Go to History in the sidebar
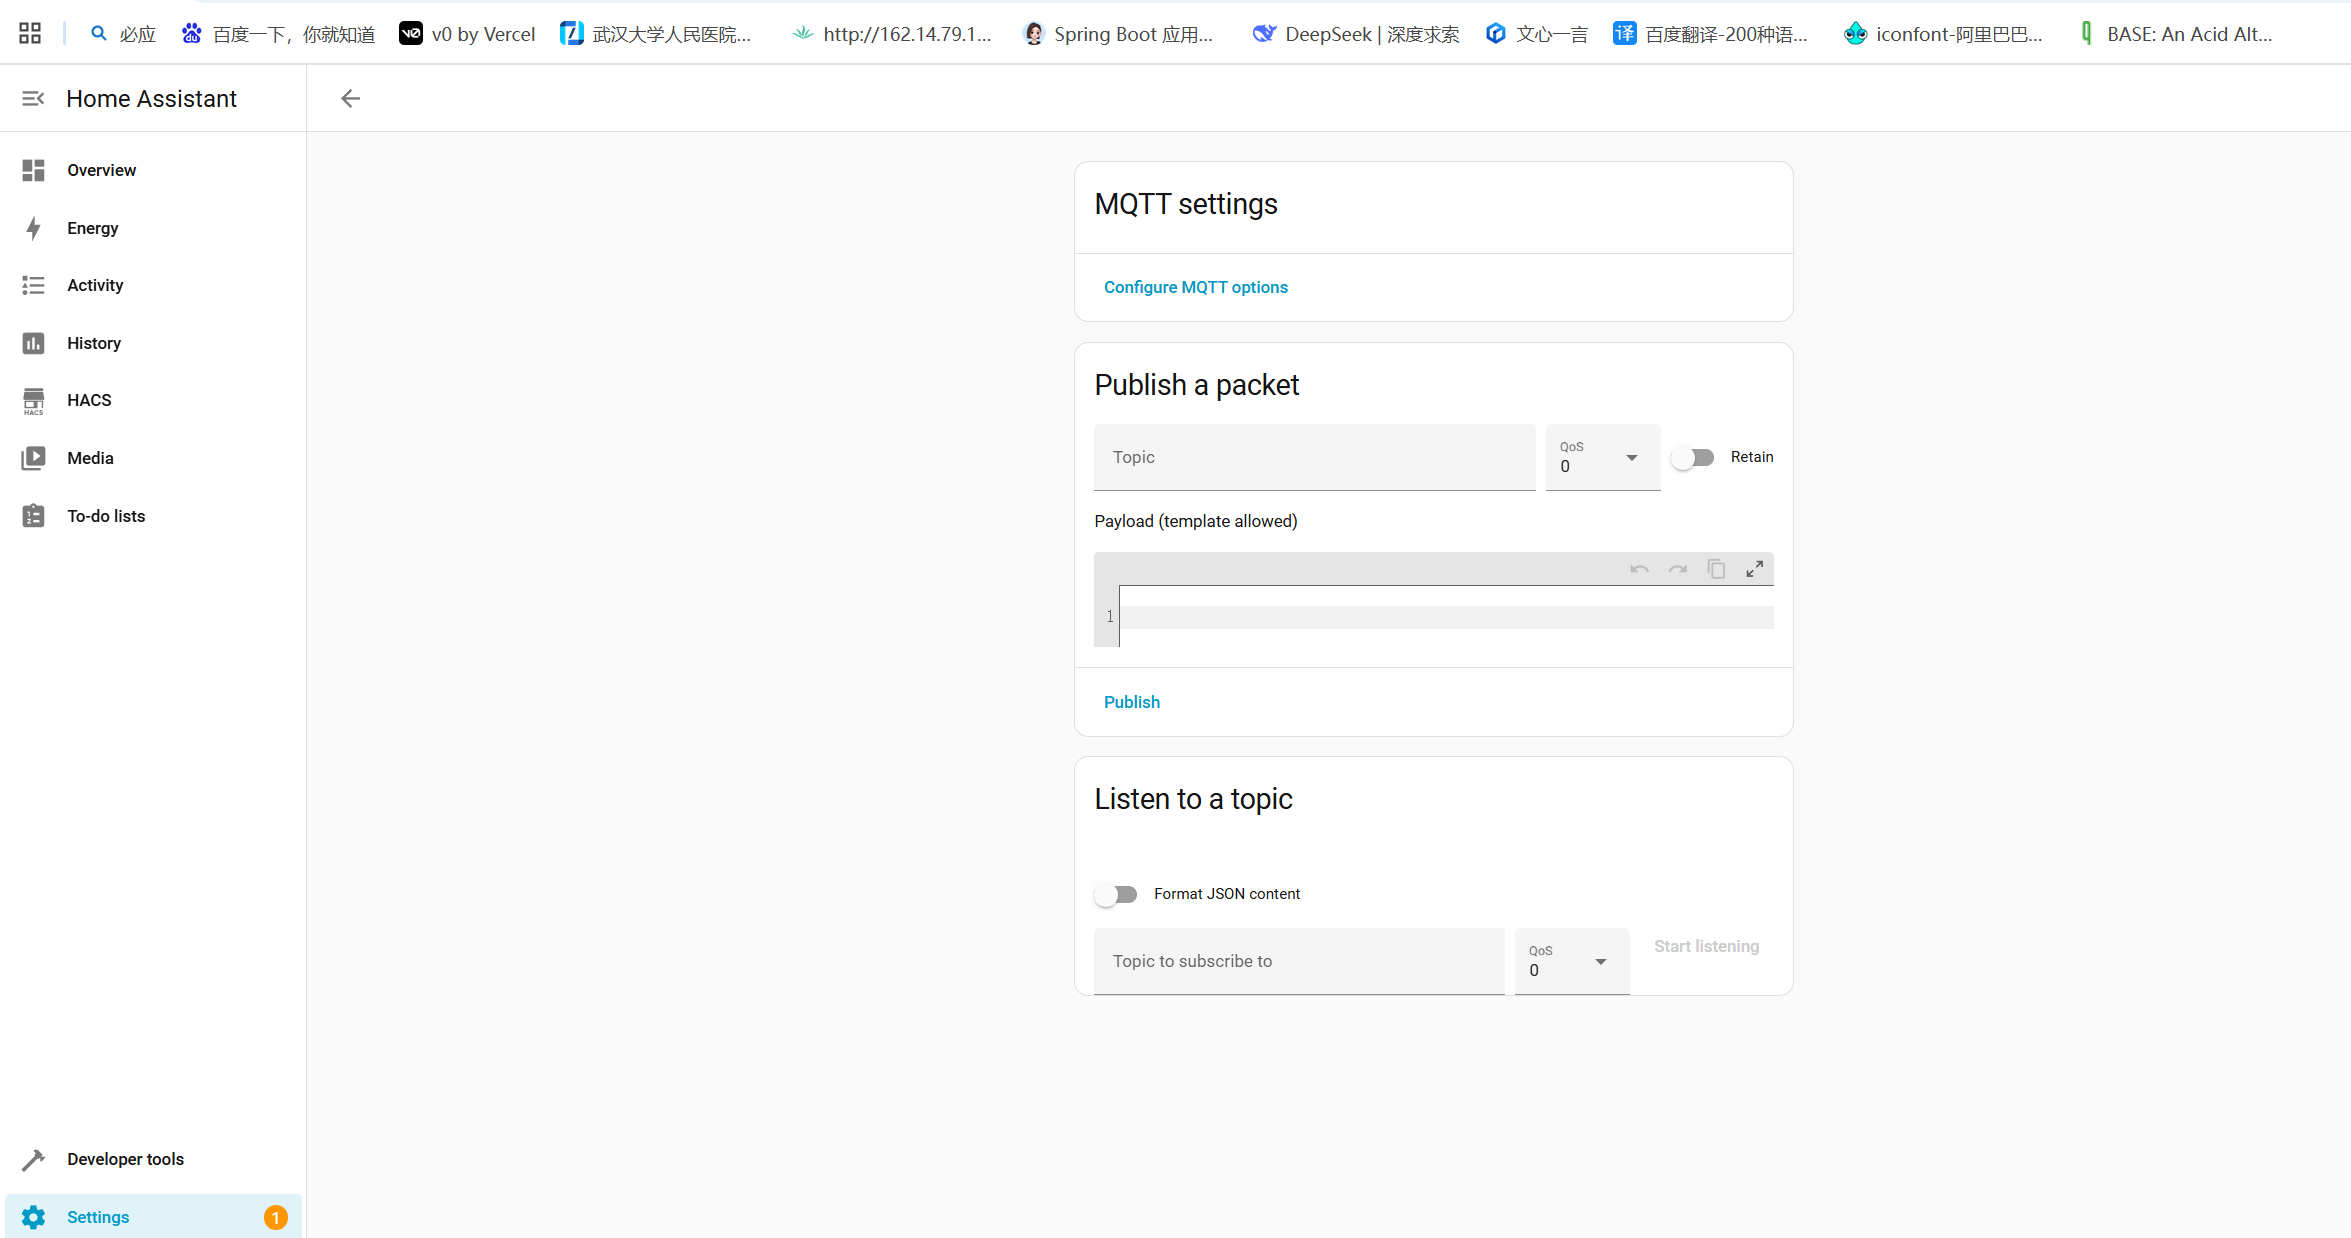Screen dimensions: 2351x1238 [x=94, y=343]
